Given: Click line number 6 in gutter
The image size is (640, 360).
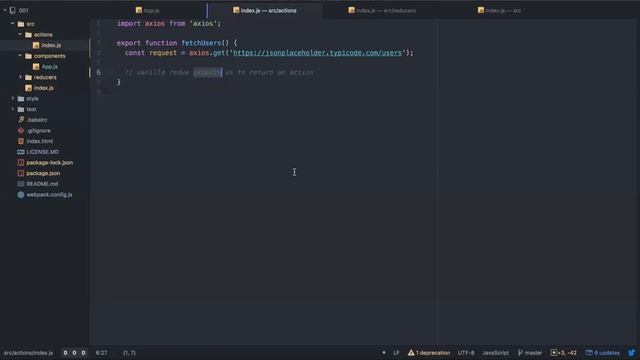Looking at the screenshot, I should pyautogui.click(x=98, y=72).
